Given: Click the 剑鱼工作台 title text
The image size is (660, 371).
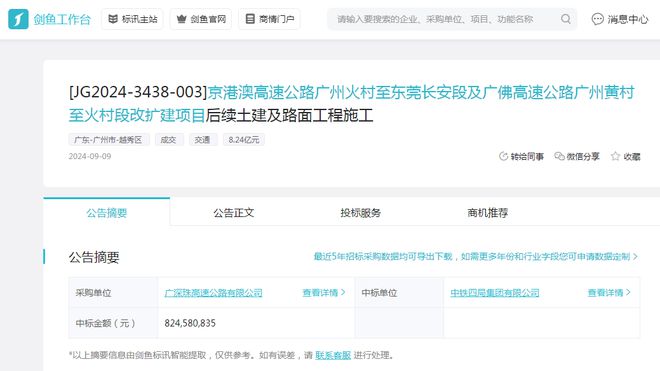Looking at the screenshot, I should [62, 19].
